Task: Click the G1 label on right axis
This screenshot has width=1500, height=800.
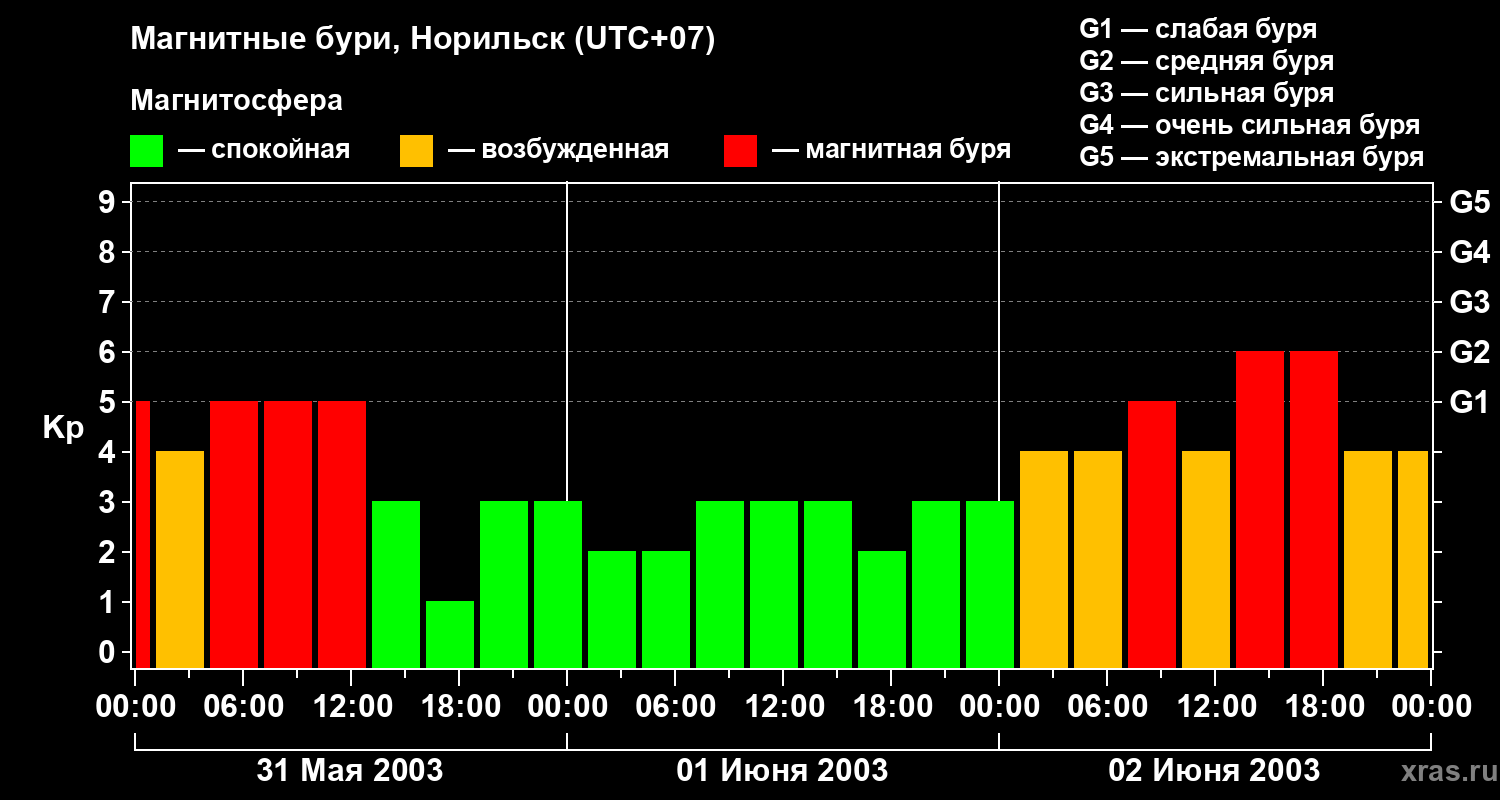Action: (x=1470, y=403)
